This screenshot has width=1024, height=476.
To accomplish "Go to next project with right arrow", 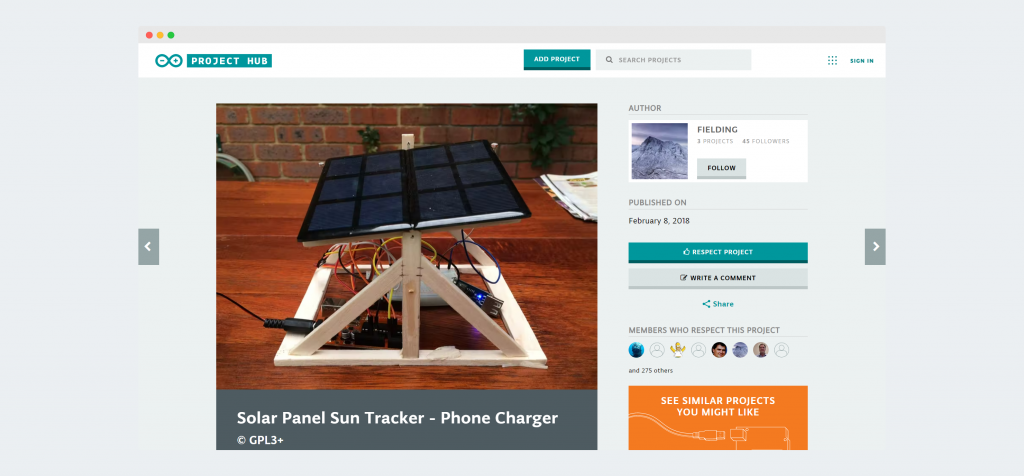I will 875,247.
